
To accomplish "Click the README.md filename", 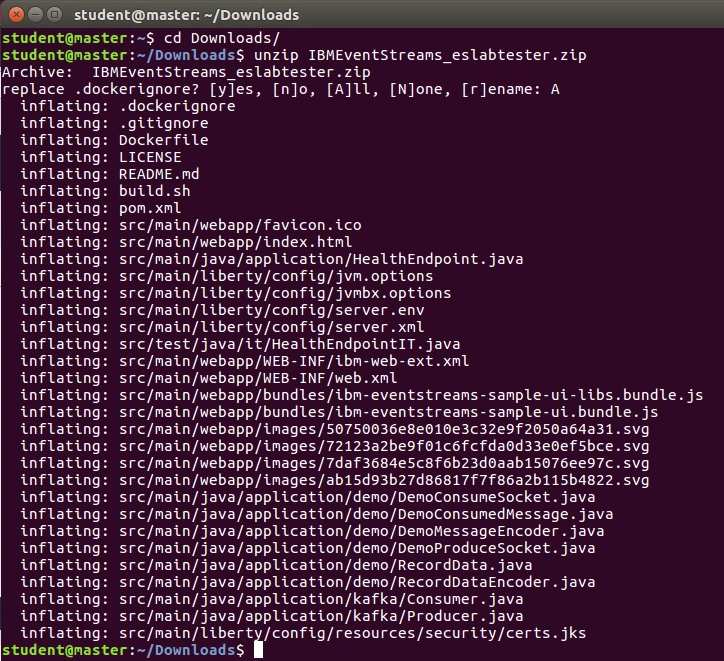I will [x=159, y=174].
